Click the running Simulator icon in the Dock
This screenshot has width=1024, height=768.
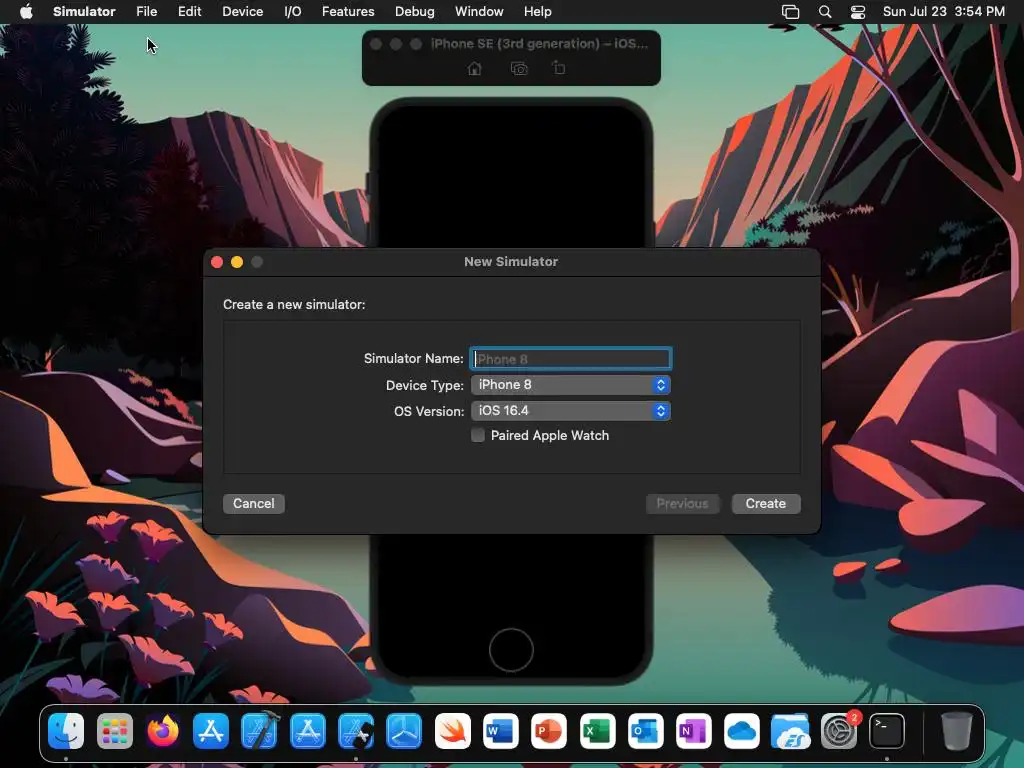[x=356, y=730]
